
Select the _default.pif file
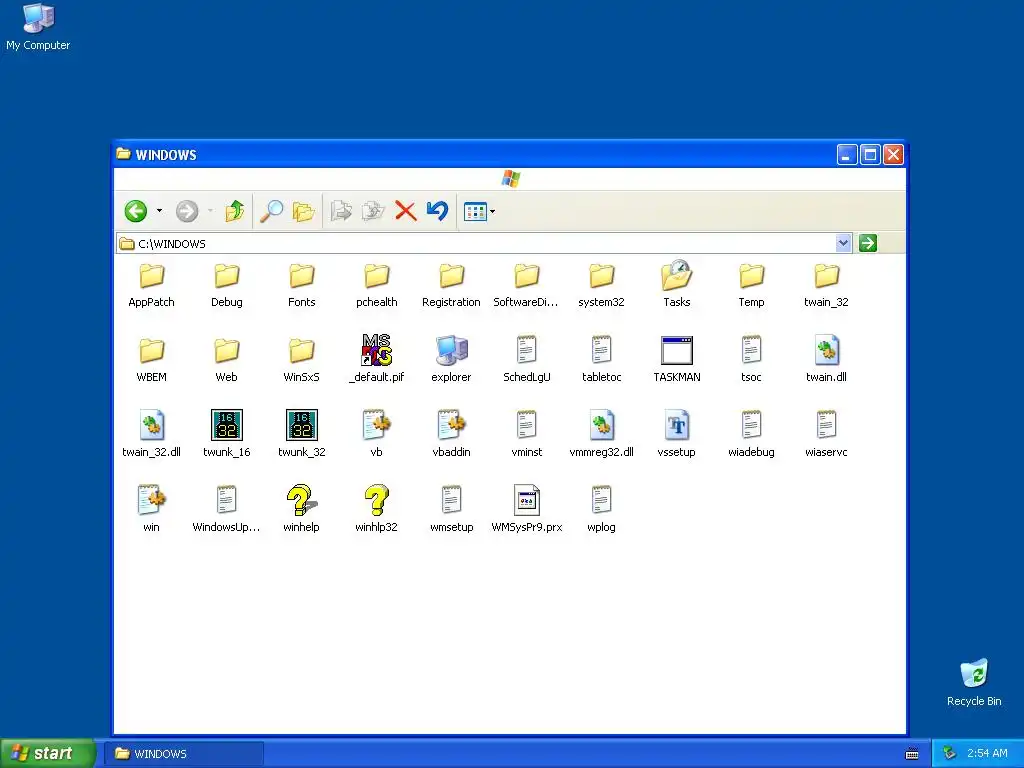click(377, 359)
